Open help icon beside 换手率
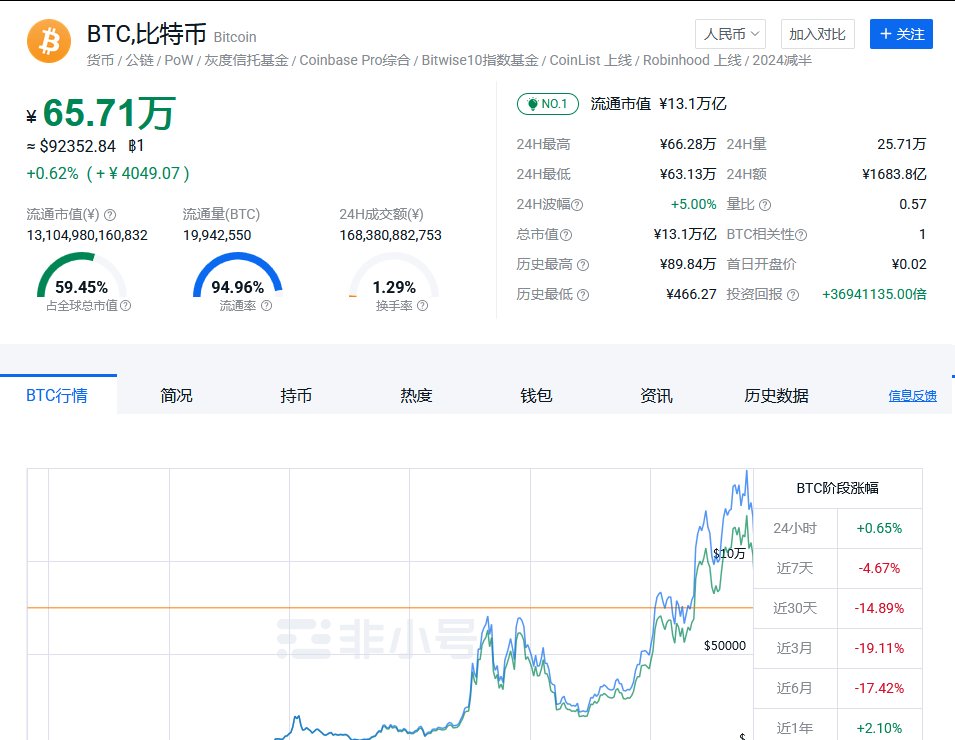Screen dimensions: 955x740 pyautogui.click(x=422, y=306)
